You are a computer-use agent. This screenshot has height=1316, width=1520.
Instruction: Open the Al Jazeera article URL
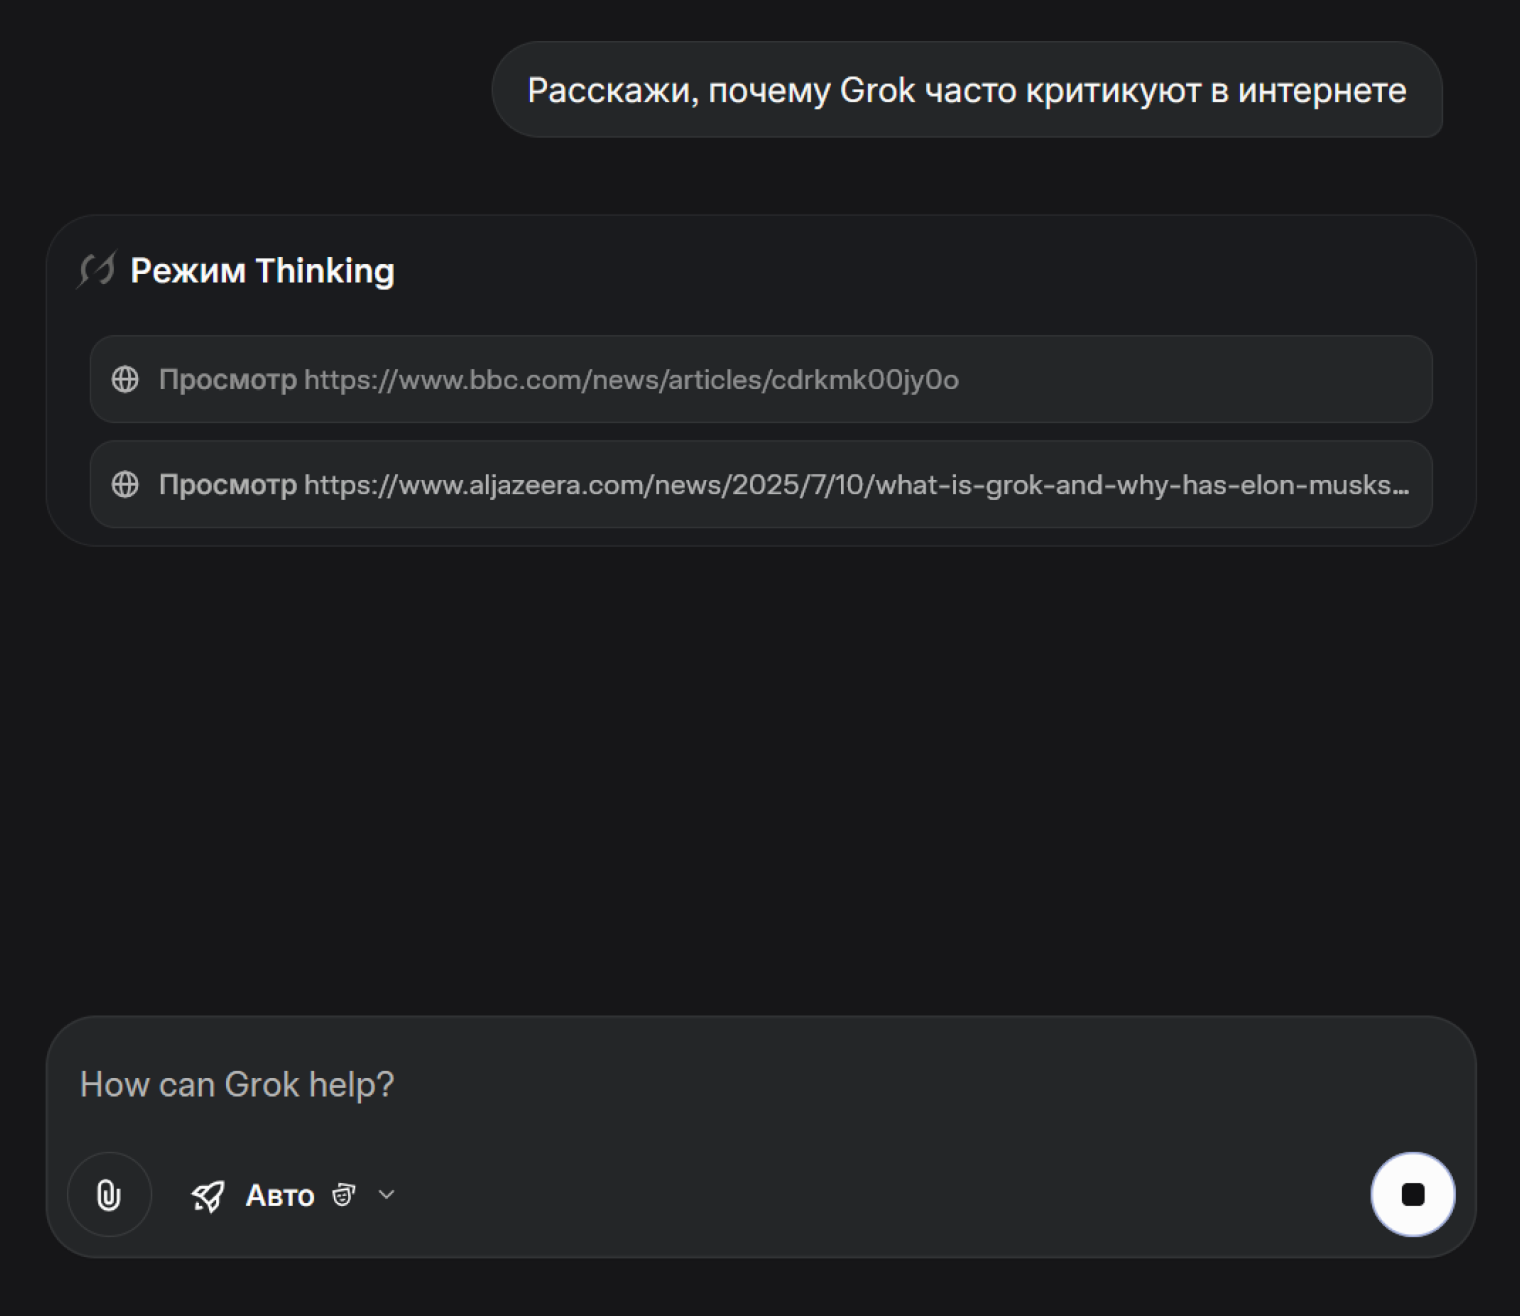tap(850, 485)
